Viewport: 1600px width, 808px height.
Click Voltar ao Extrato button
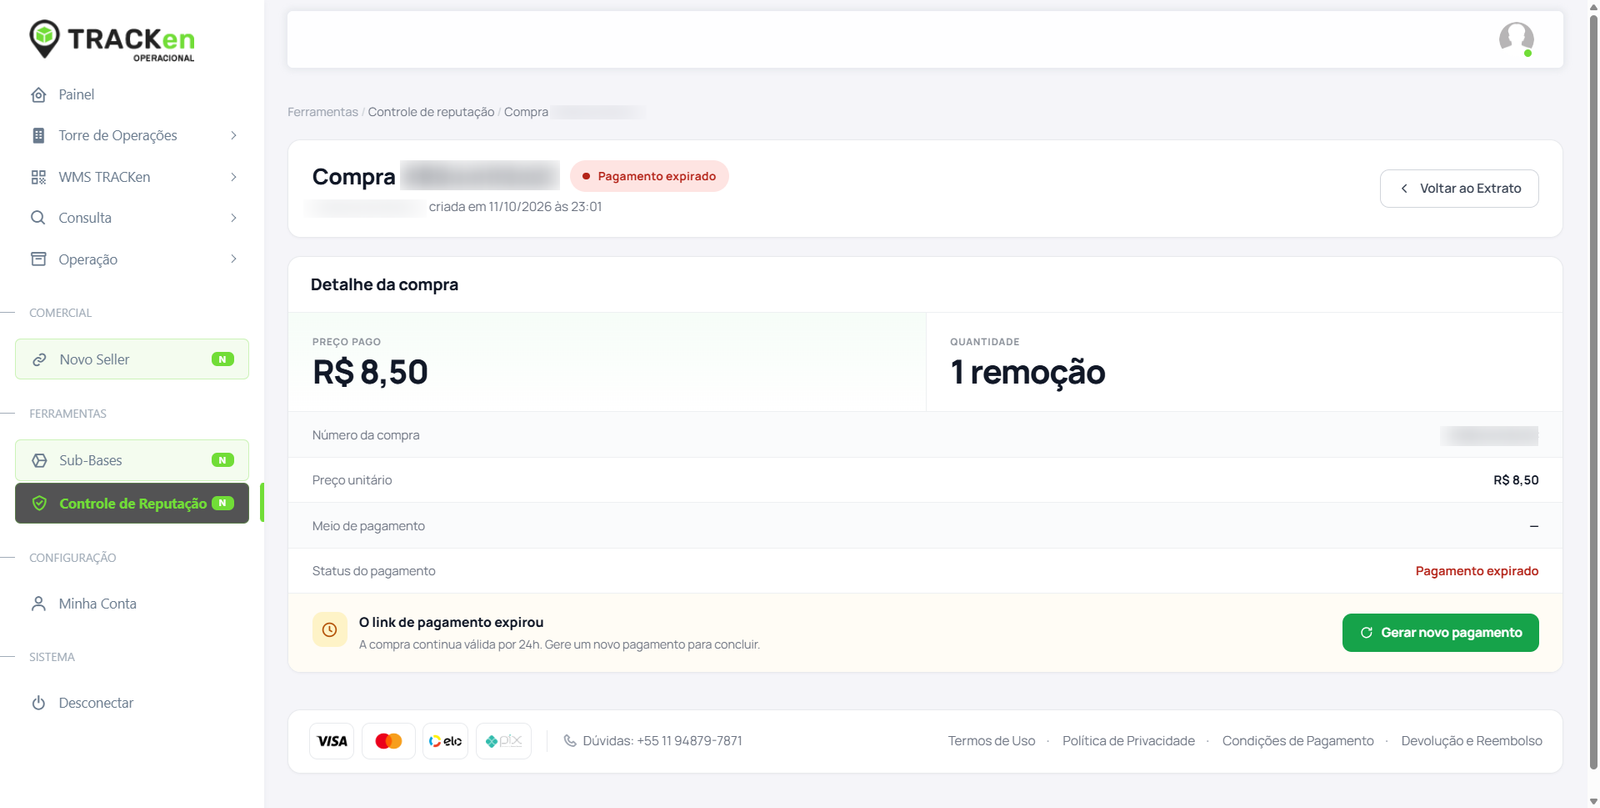(x=1459, y=188)
